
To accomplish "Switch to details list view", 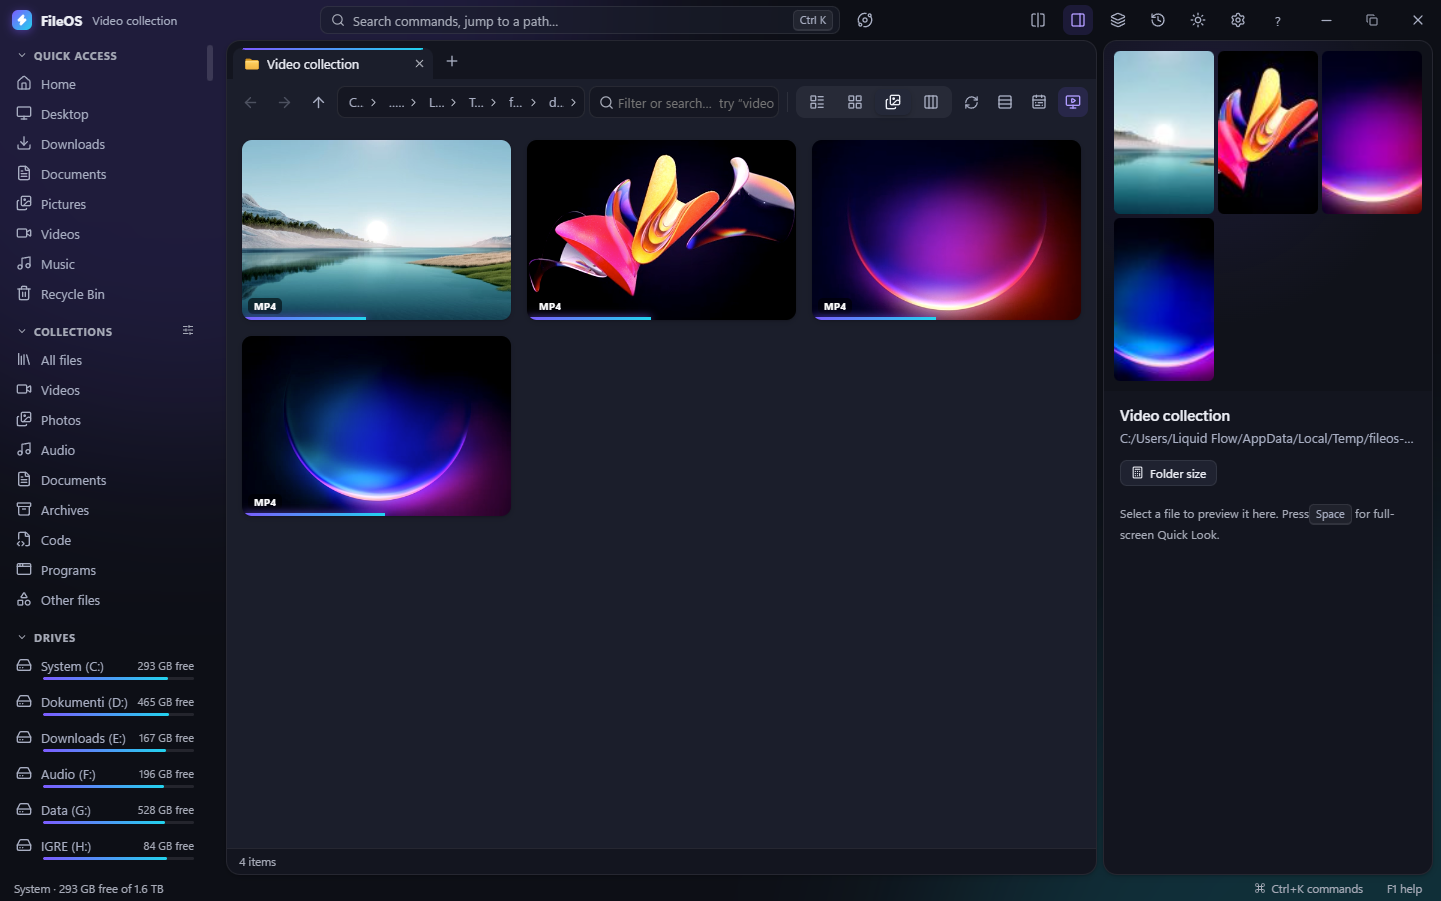I will coord(817,102).
